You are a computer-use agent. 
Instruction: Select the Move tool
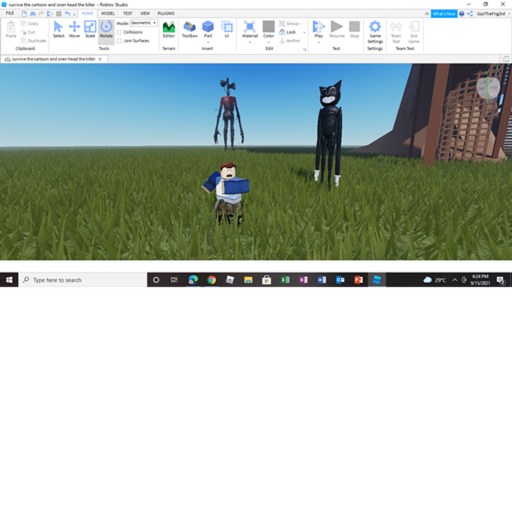click(x=74, y=29)
